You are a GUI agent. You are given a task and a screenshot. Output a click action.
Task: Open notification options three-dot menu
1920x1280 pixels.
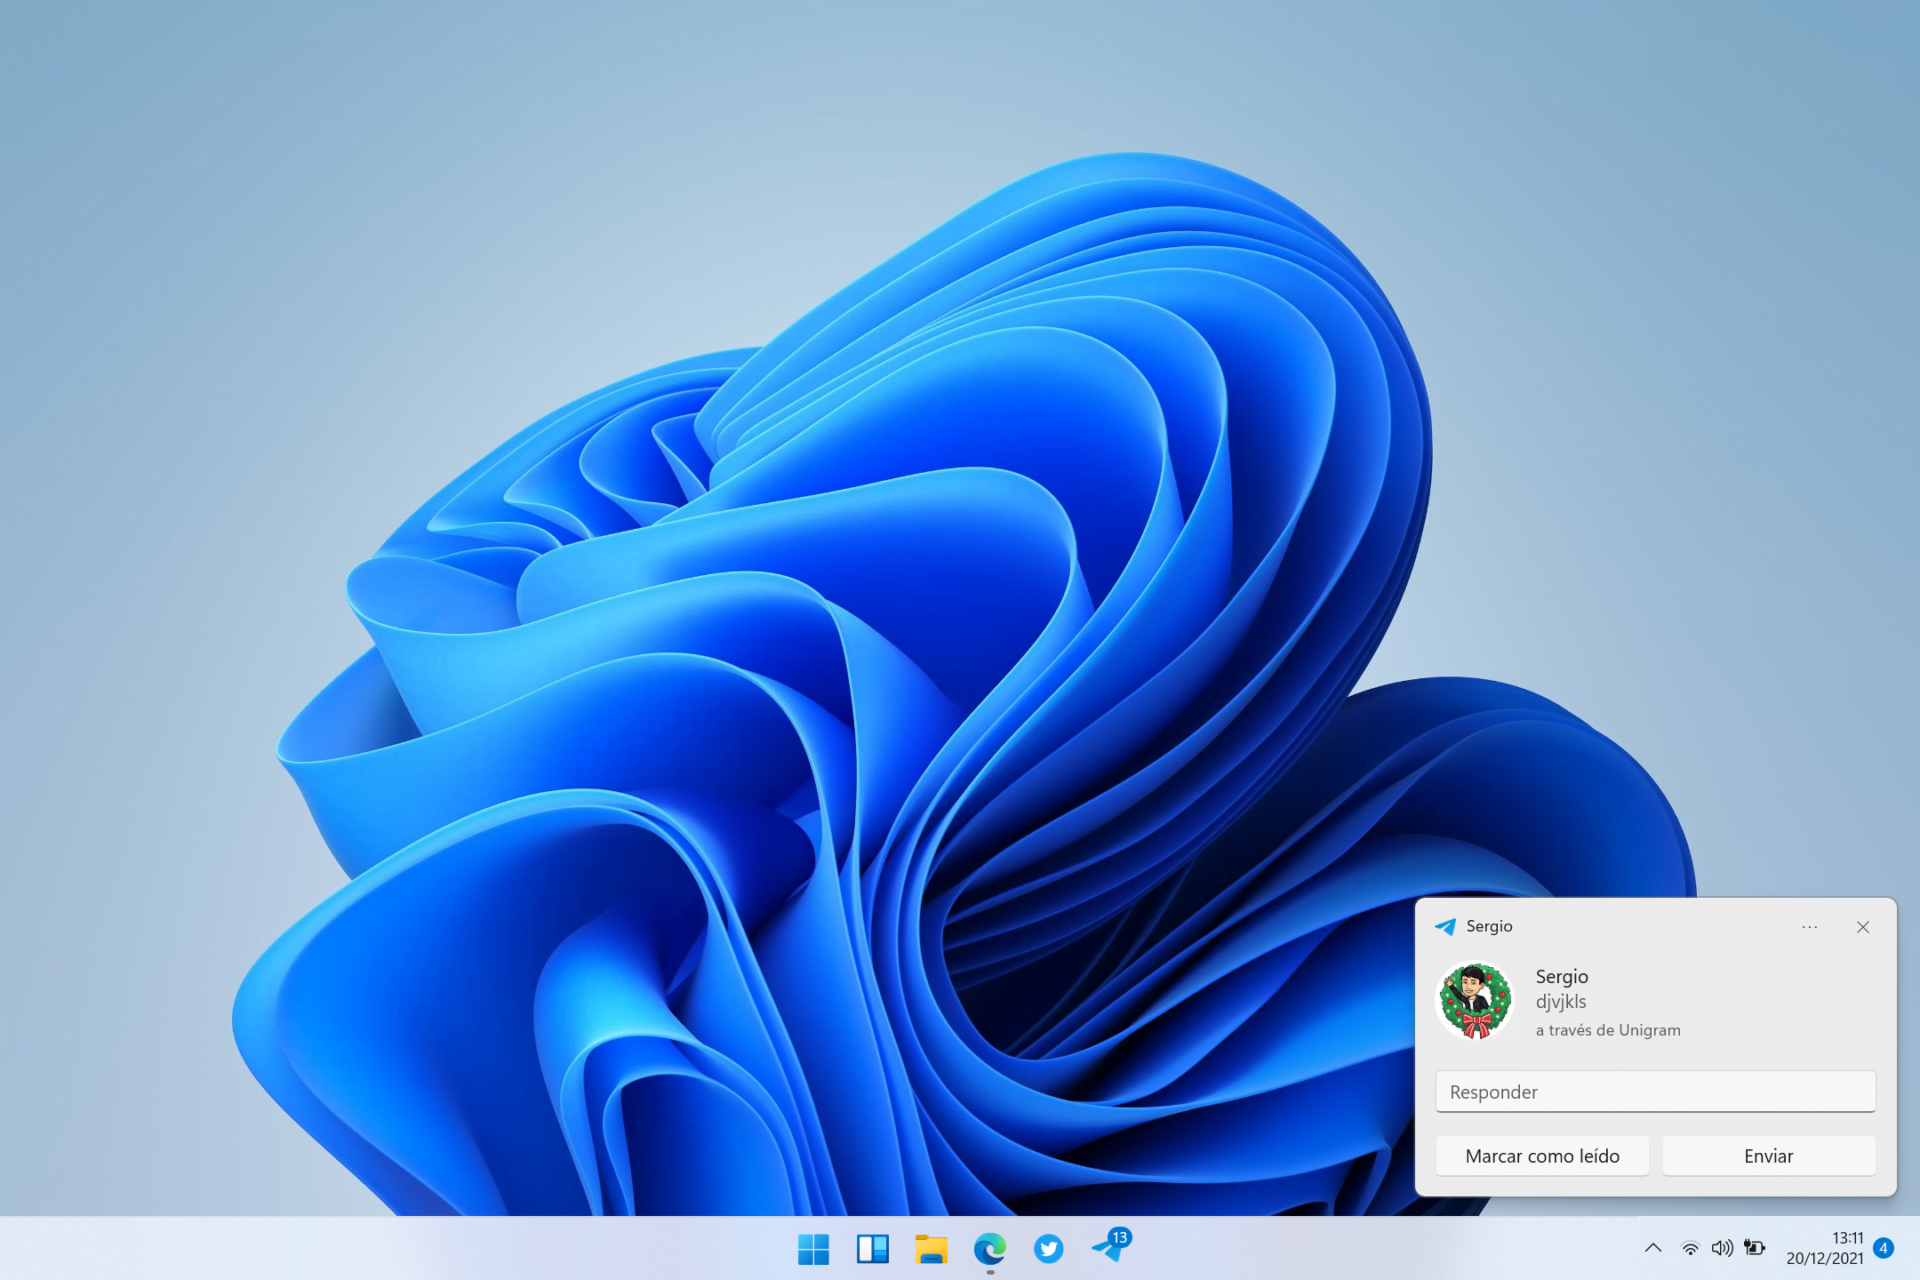point(1809,927)
